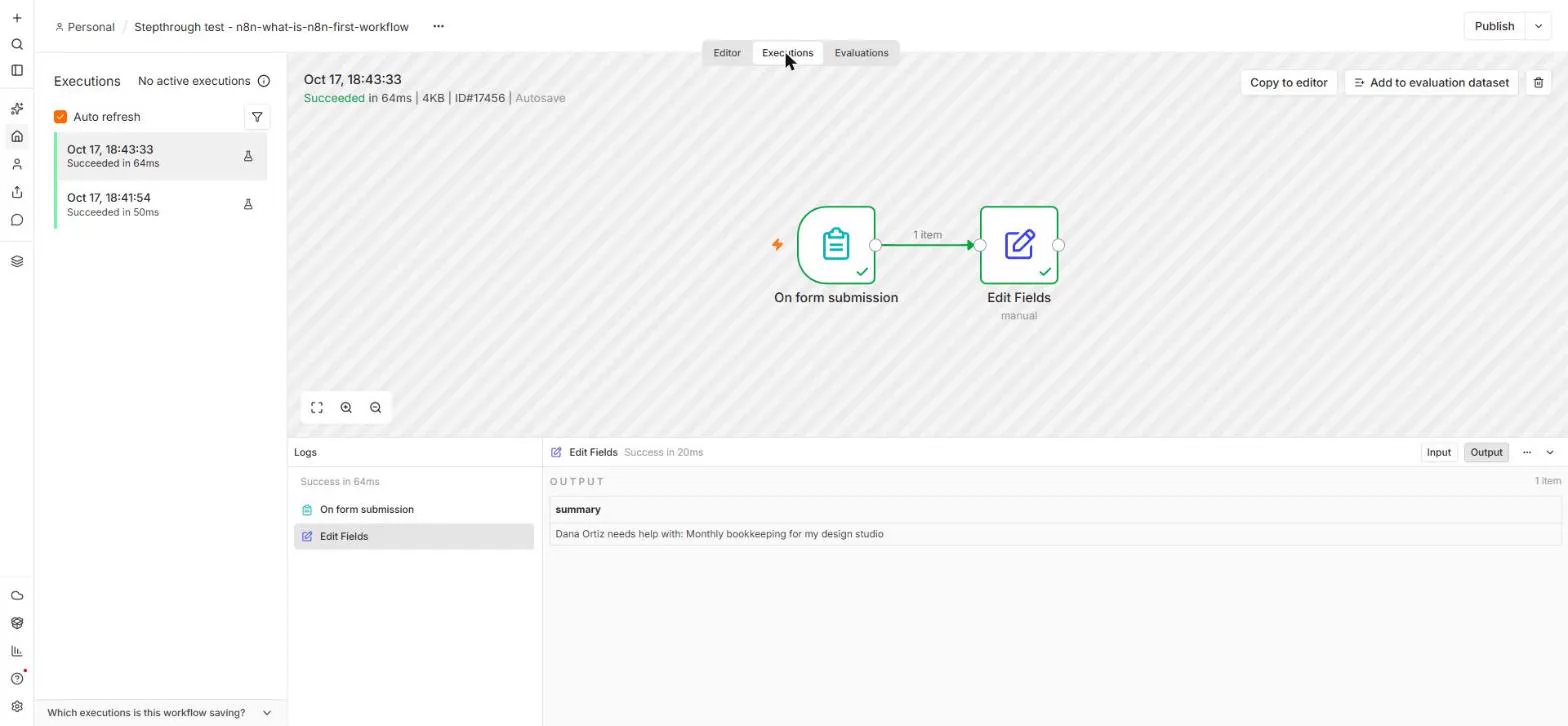Click the flask icon on the 18:41:54 execution
Viewport: 1568px width, 726px height.
pos(248,204)
